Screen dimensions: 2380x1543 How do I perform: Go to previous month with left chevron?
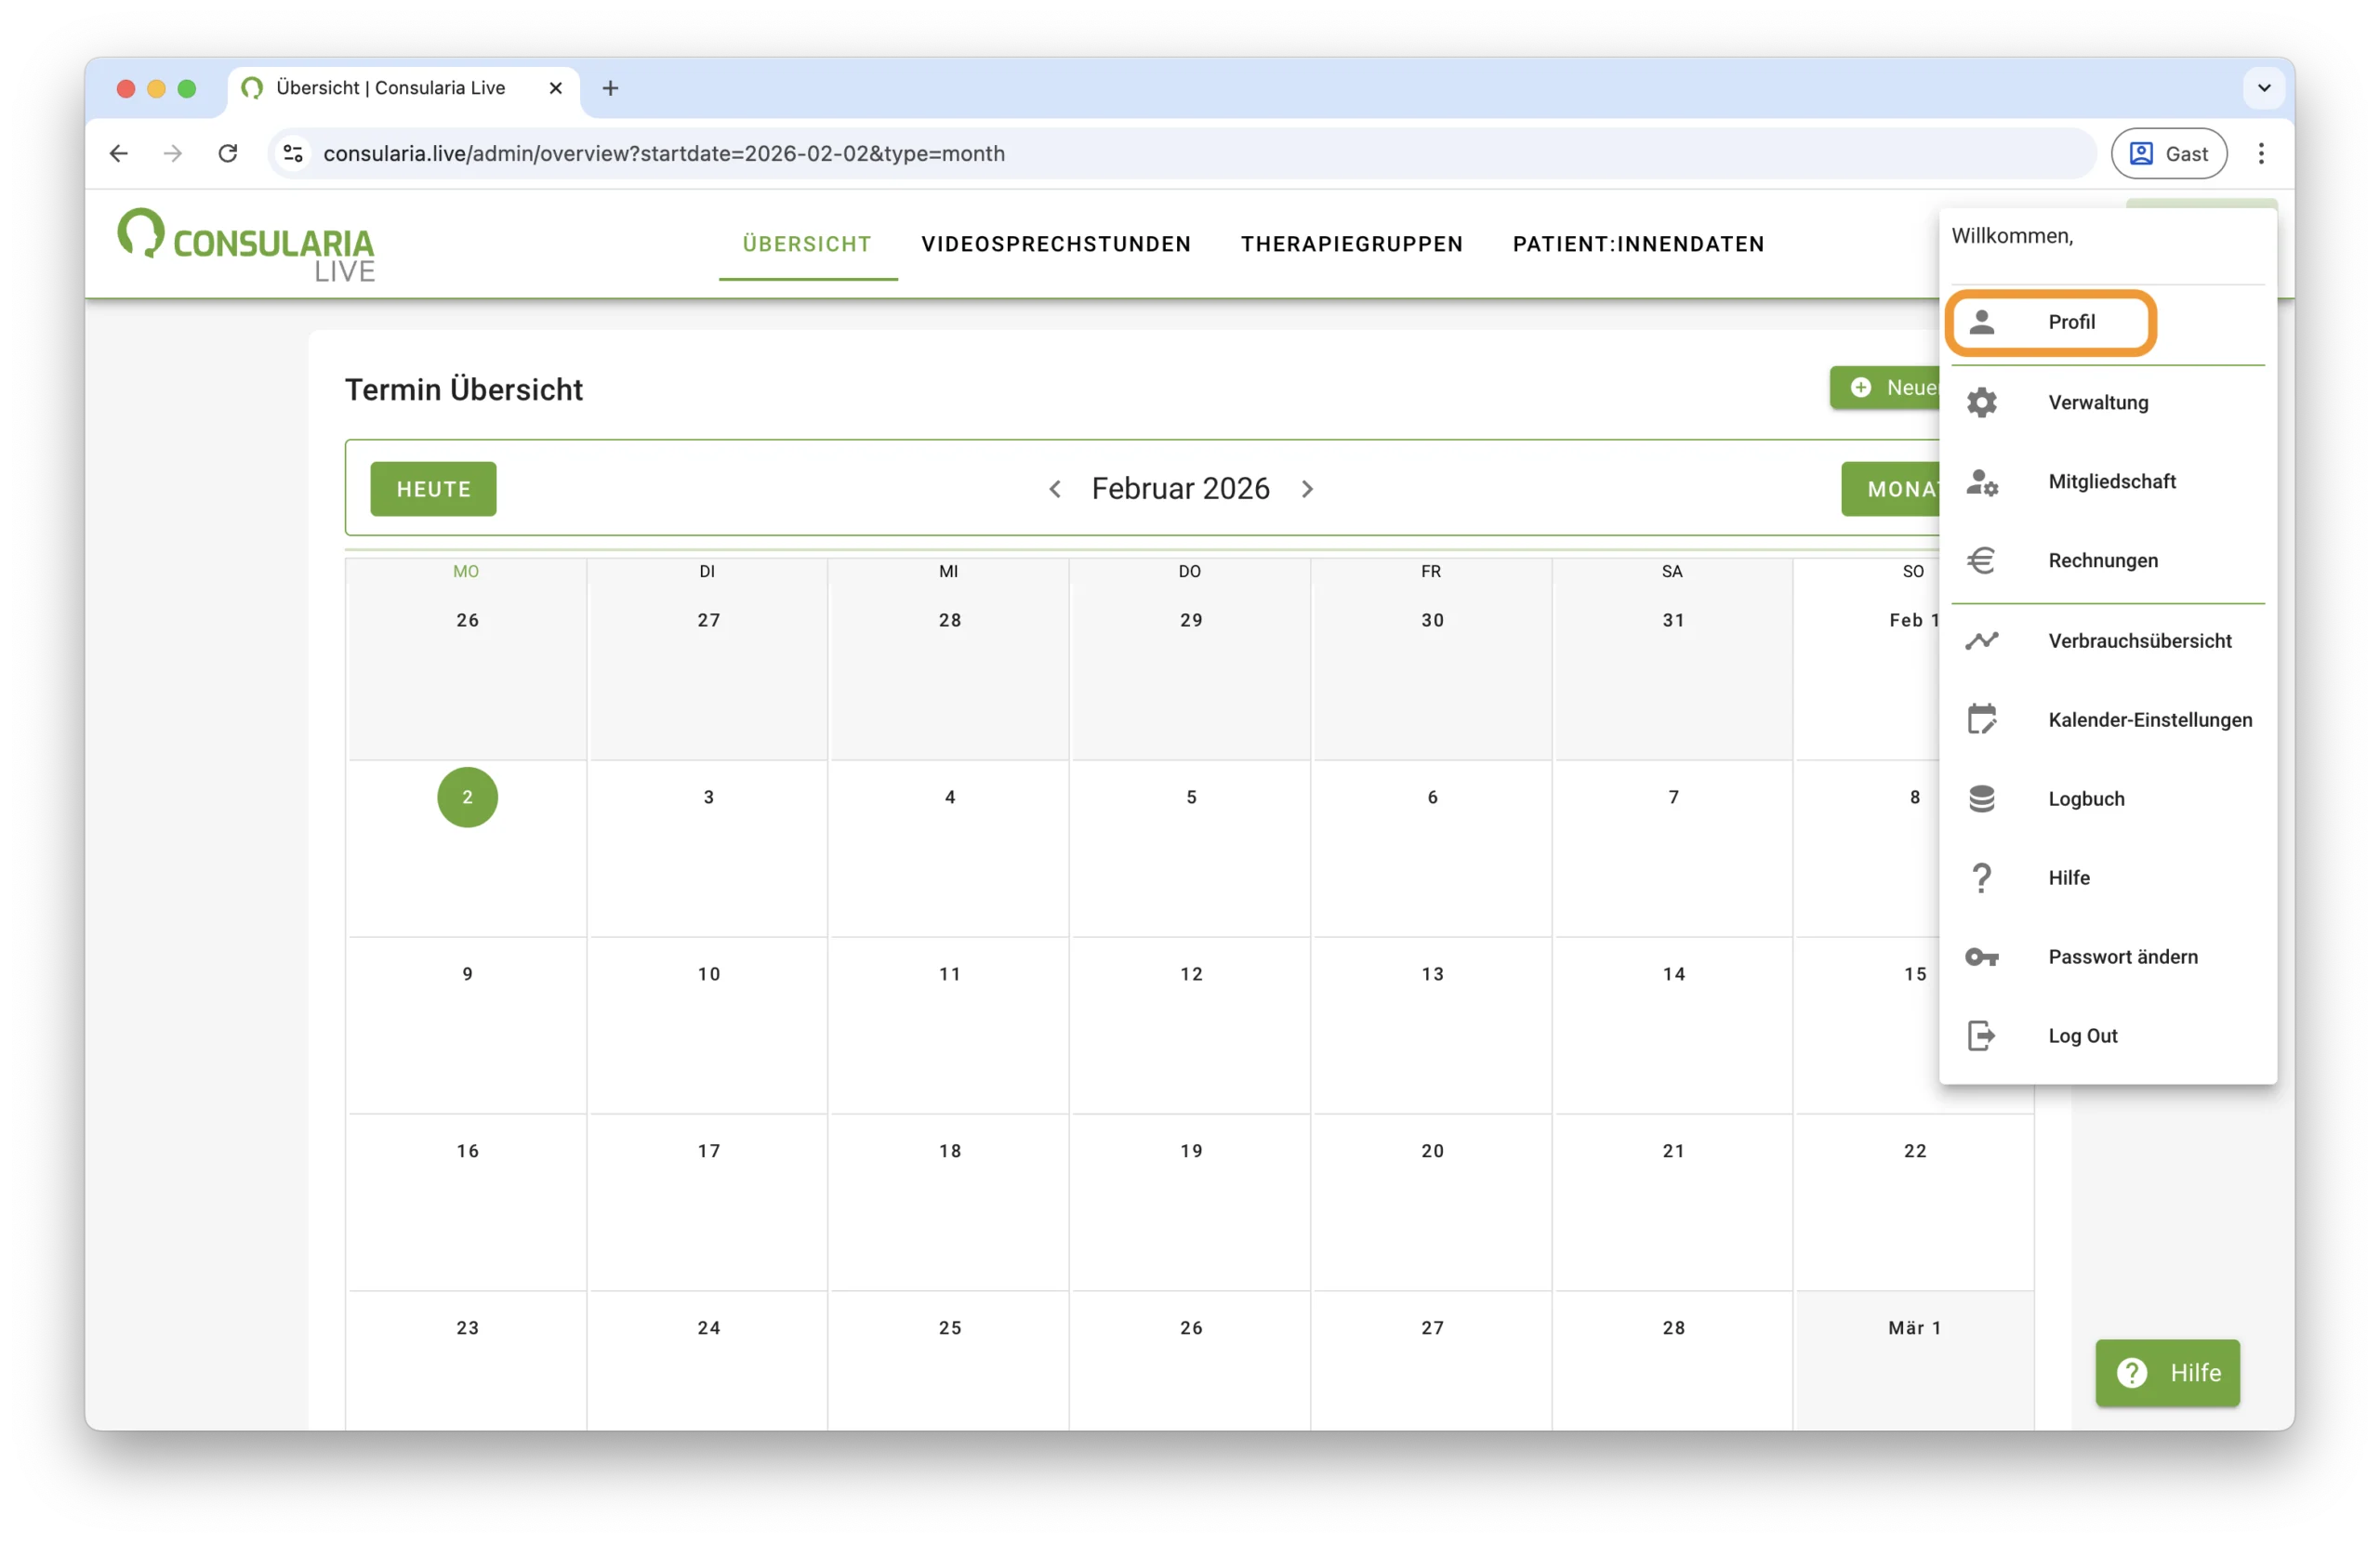(1054, 489)
